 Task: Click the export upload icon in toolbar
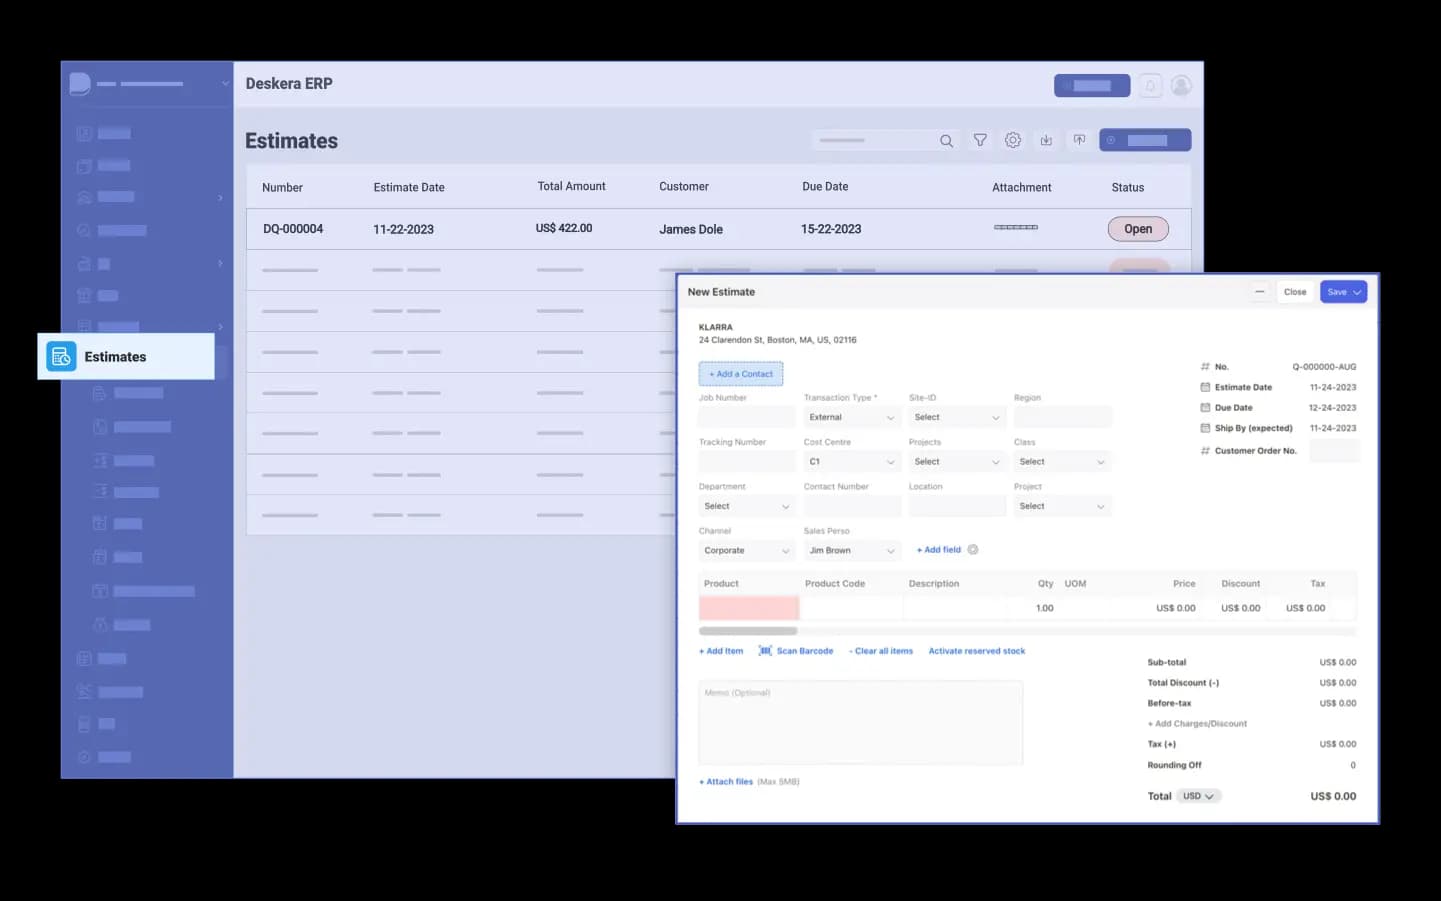coord(1079,141)
